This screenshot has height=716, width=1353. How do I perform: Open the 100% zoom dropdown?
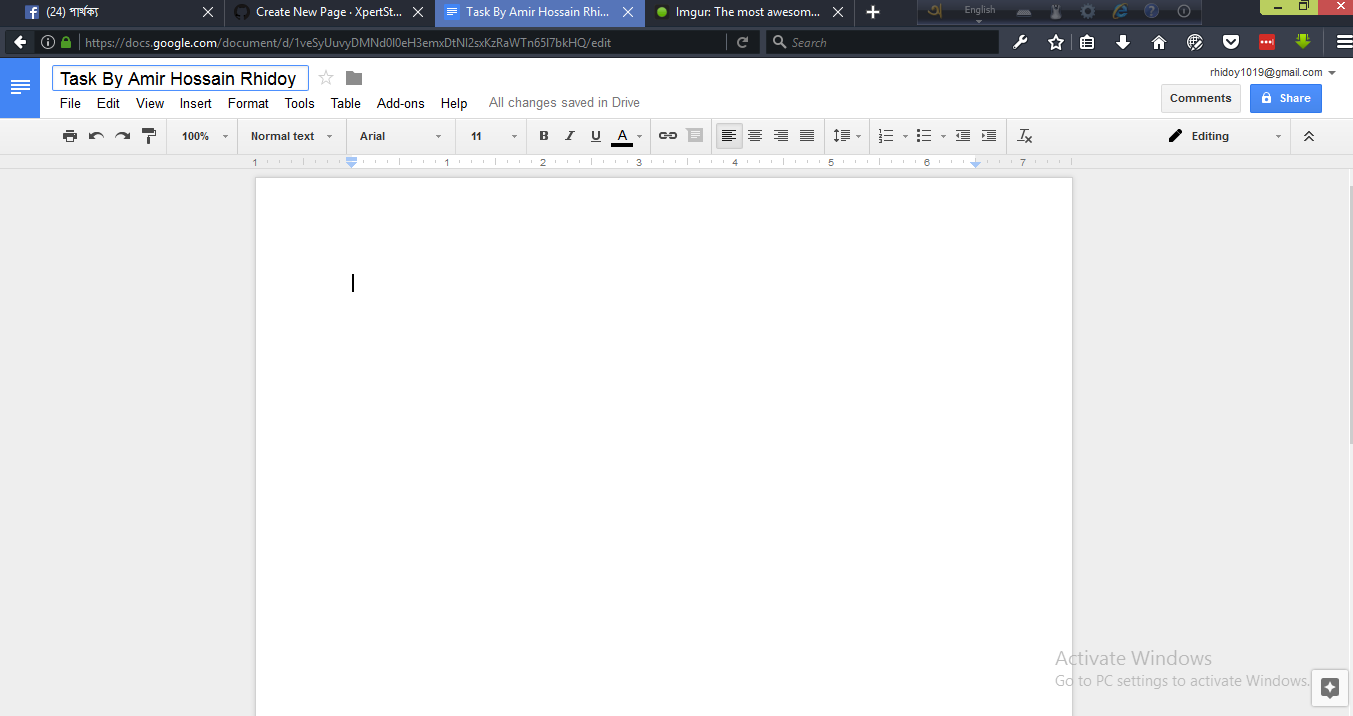205,136
